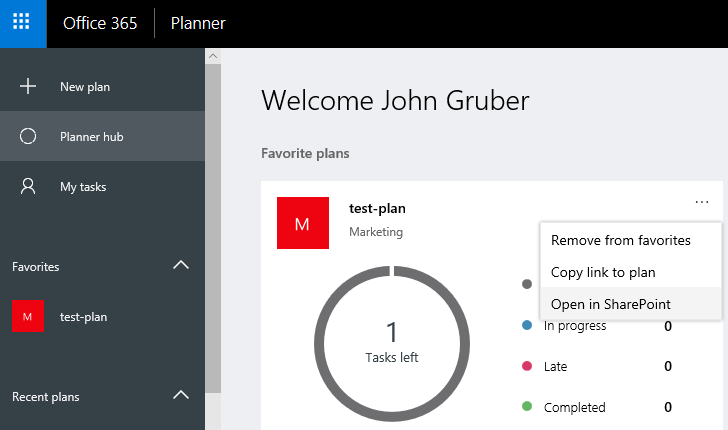
Task: Click the Marketing label under test-plan
Action: coord(376,232)
